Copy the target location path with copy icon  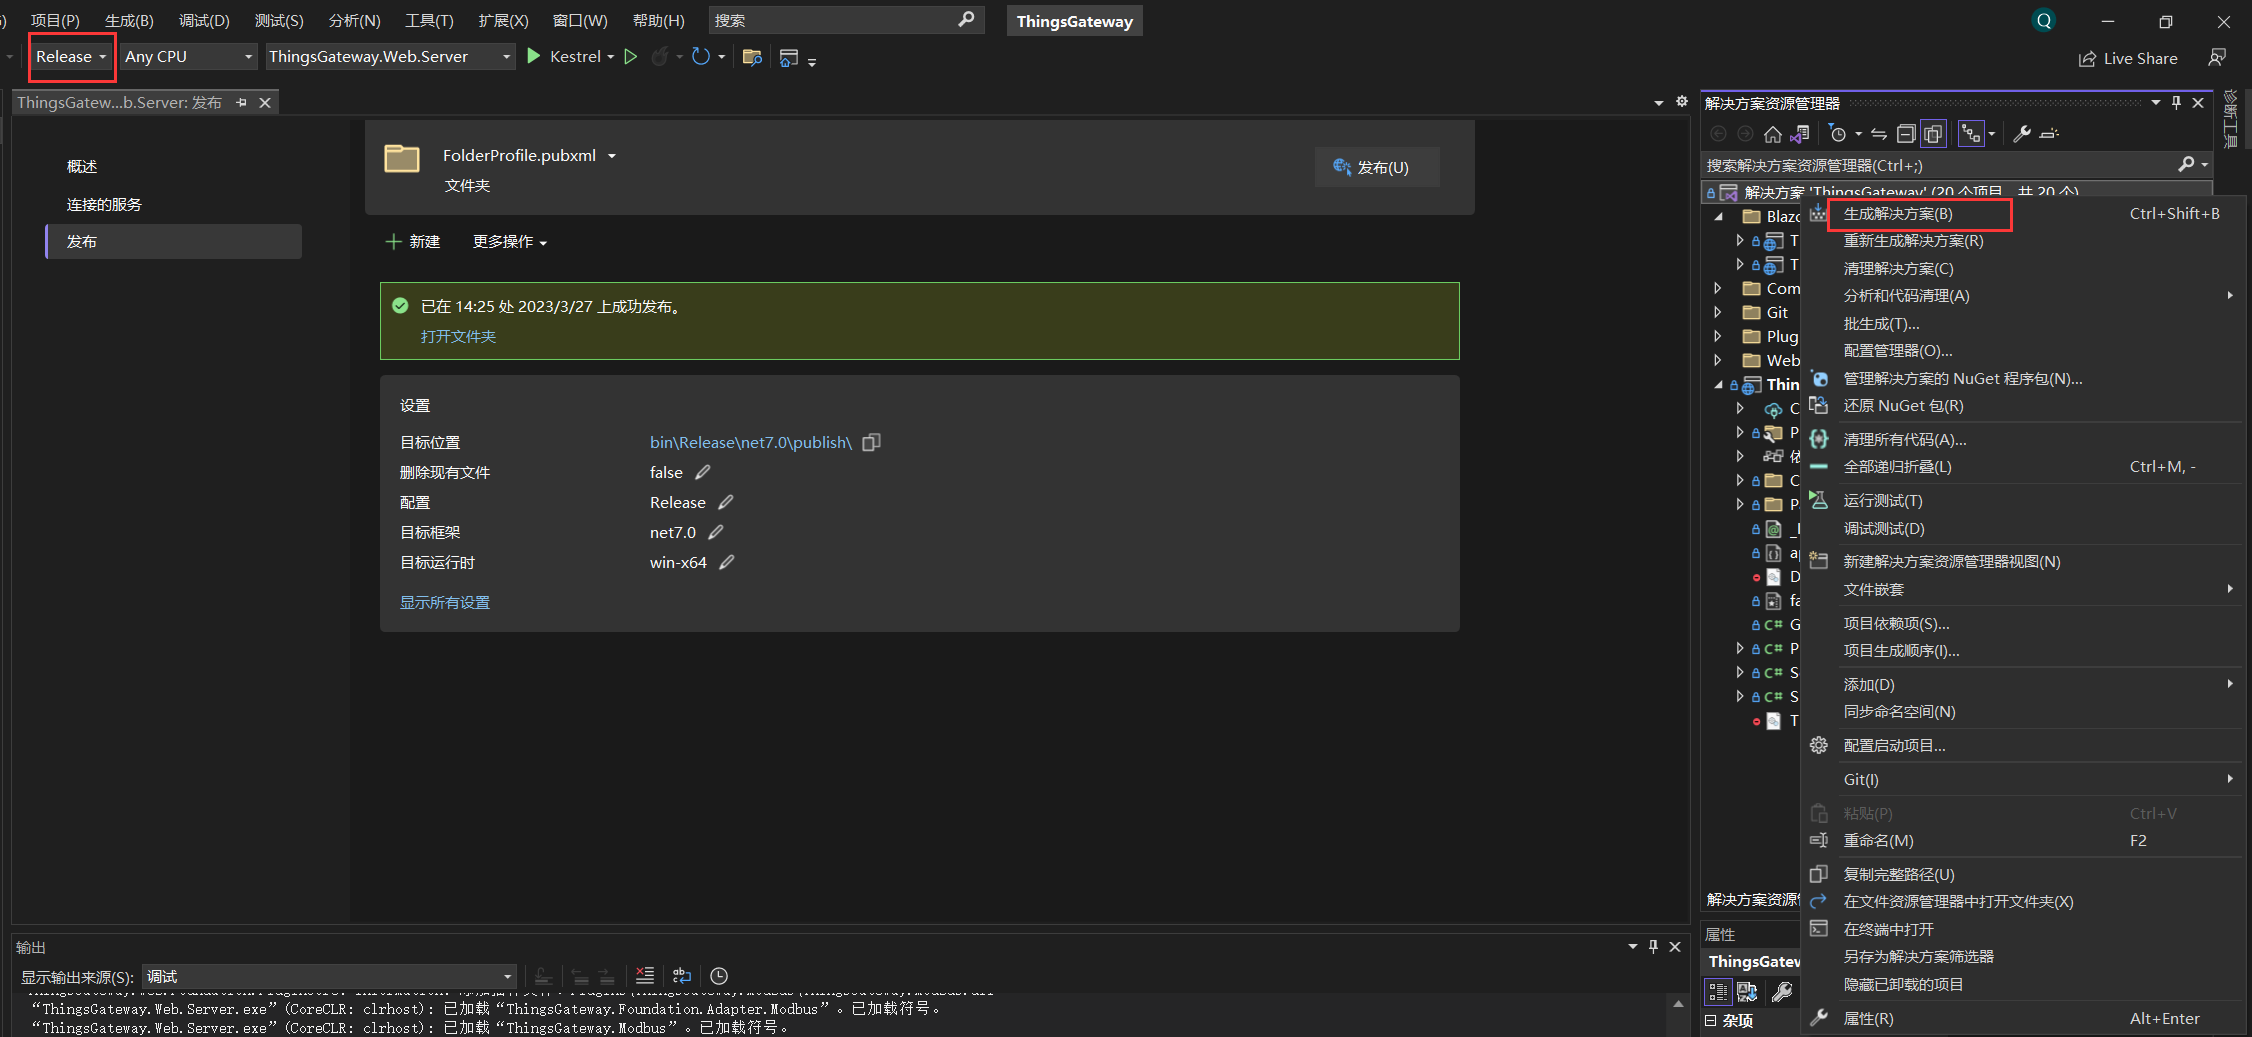(871, 442)
